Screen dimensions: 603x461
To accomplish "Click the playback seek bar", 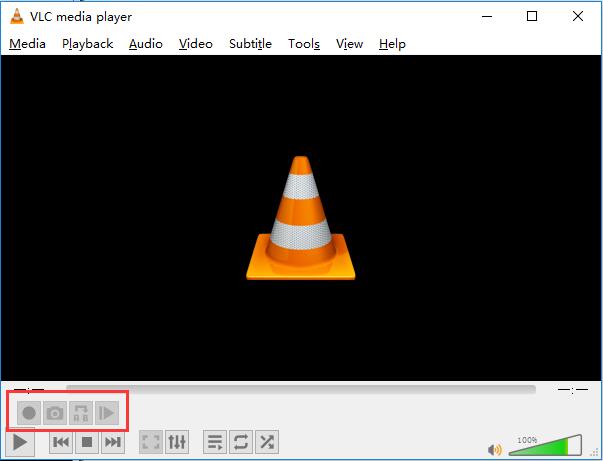I will [301, 389].
